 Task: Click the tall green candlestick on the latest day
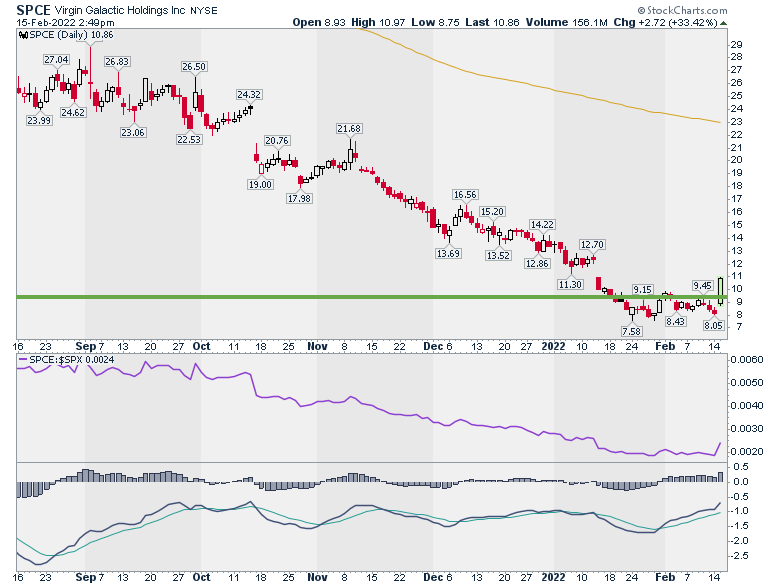pyautogui.click(x=721, y=292)
